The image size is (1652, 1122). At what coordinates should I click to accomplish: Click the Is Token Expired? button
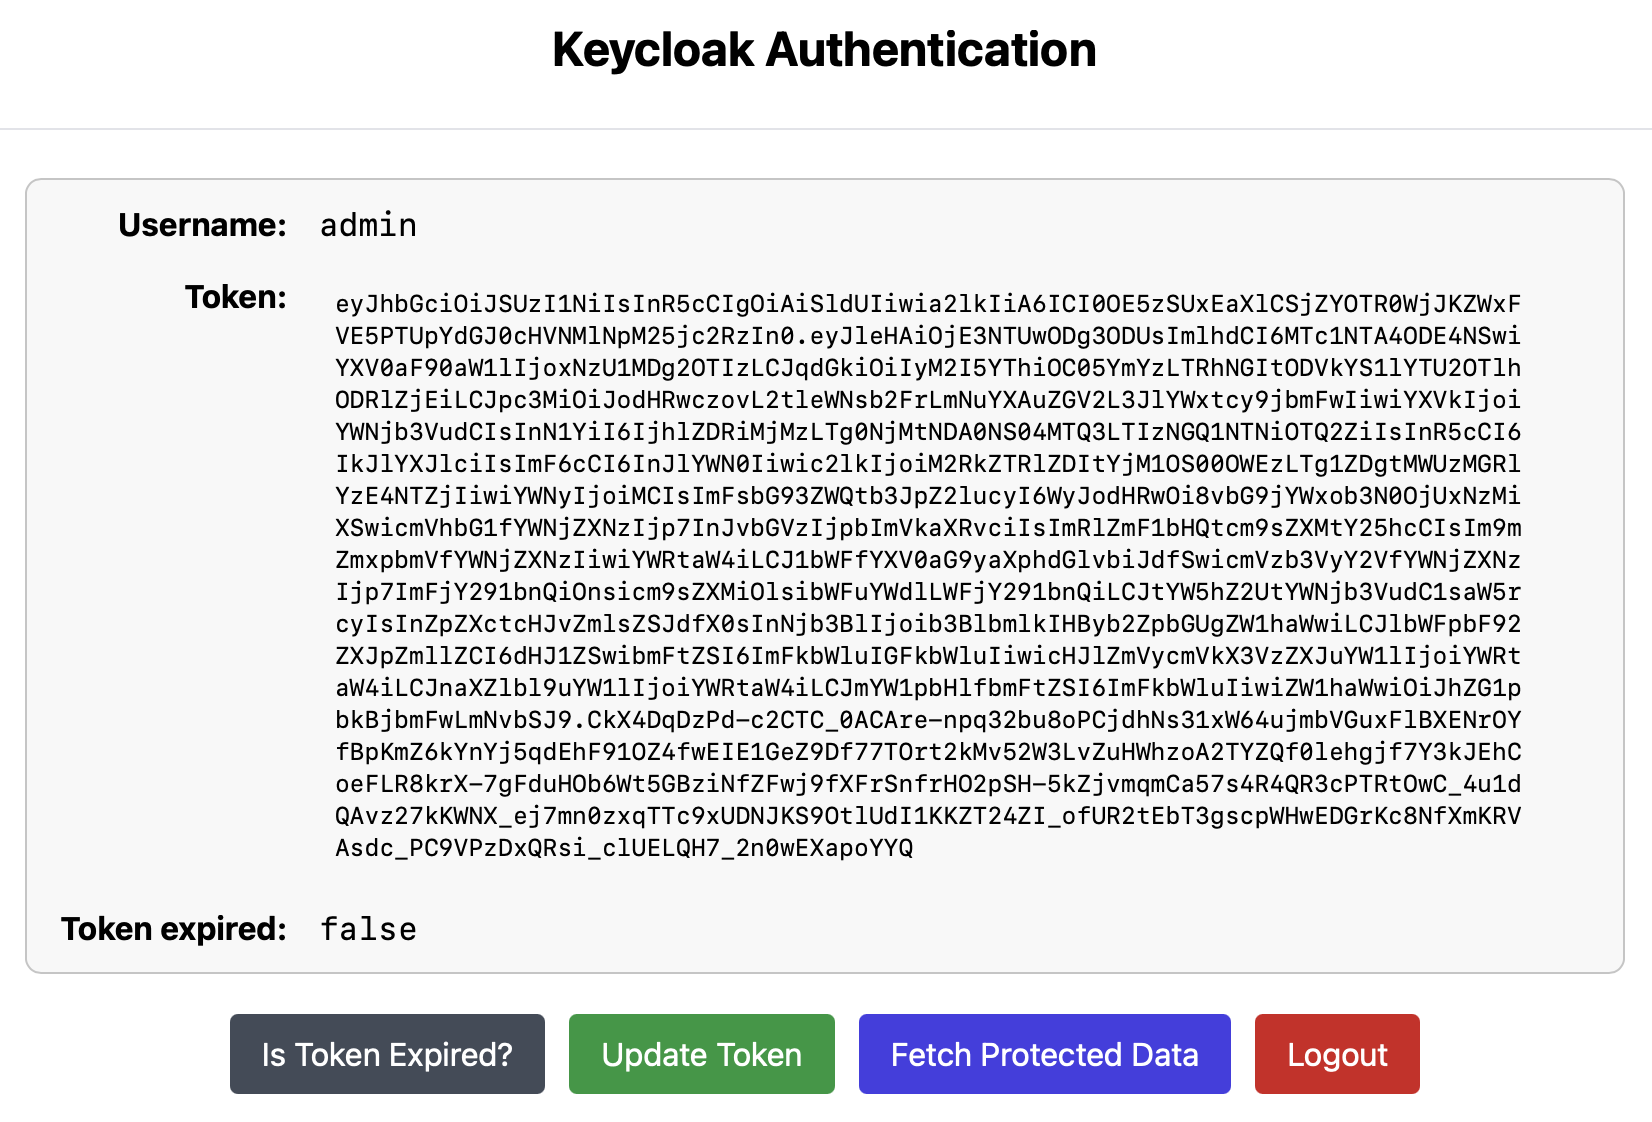tap(387, 1054)
